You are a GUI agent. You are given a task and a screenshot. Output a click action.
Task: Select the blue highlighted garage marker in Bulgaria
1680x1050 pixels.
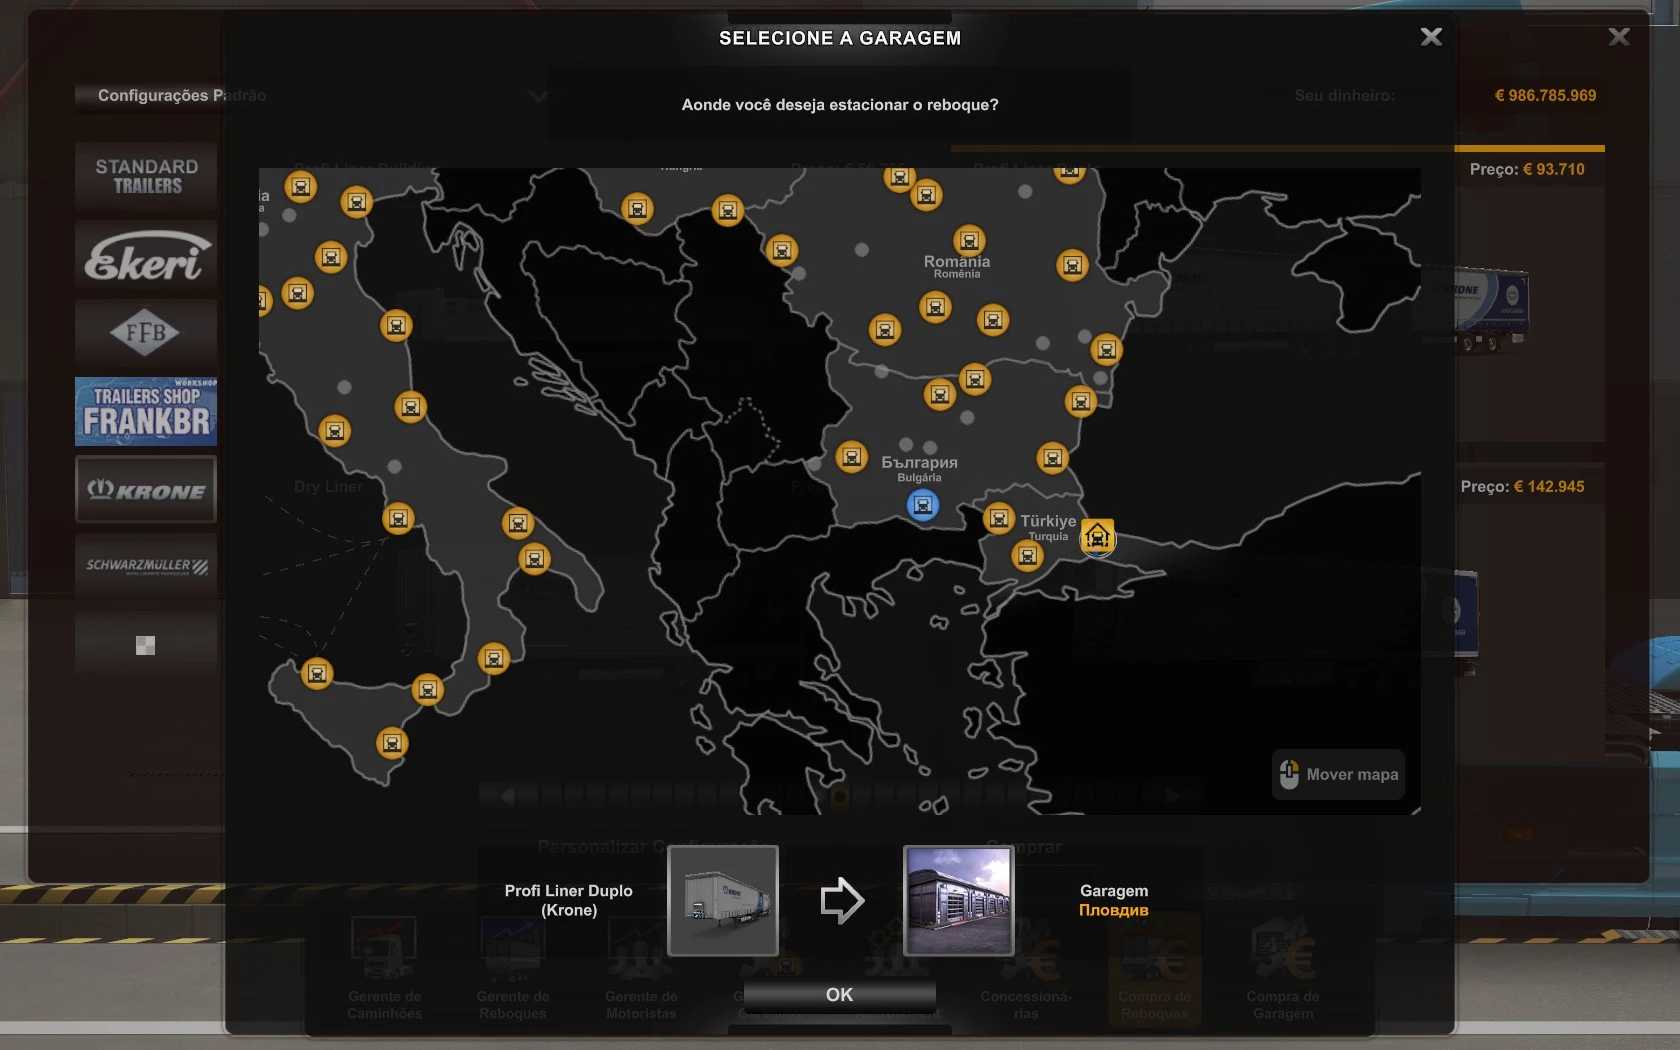pos(922,505)
